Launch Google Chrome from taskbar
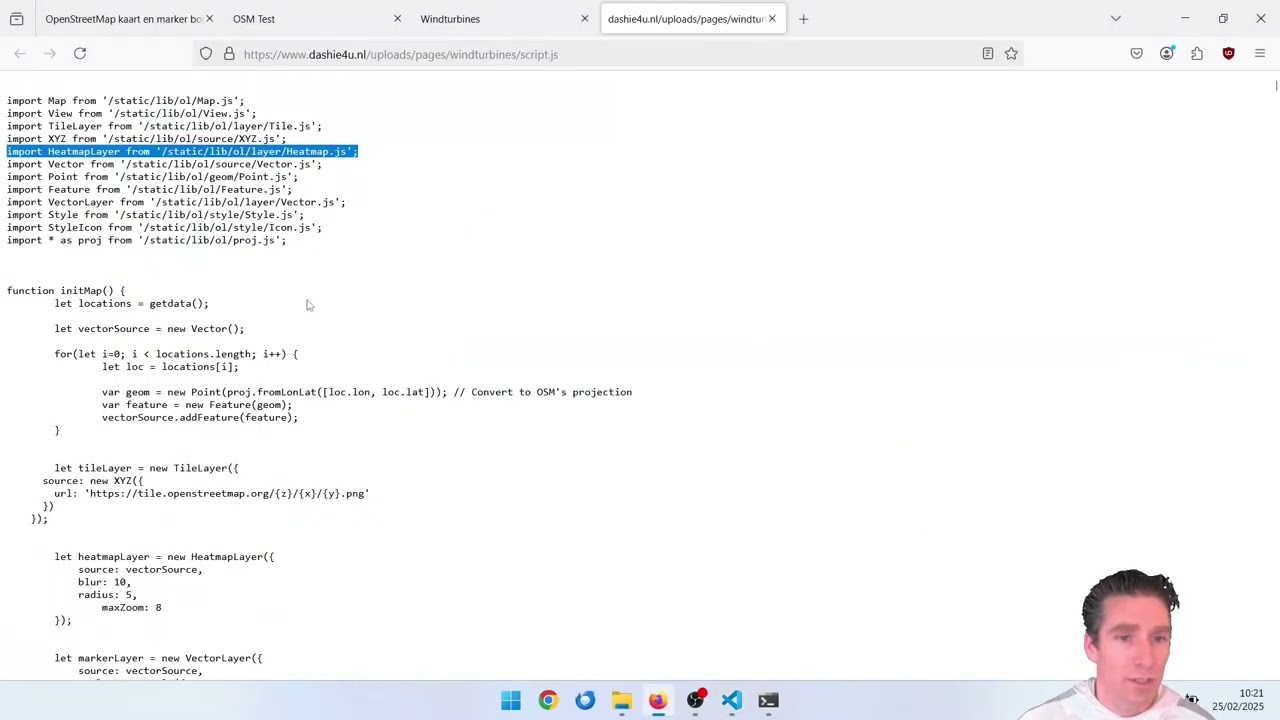 point(548,700)
